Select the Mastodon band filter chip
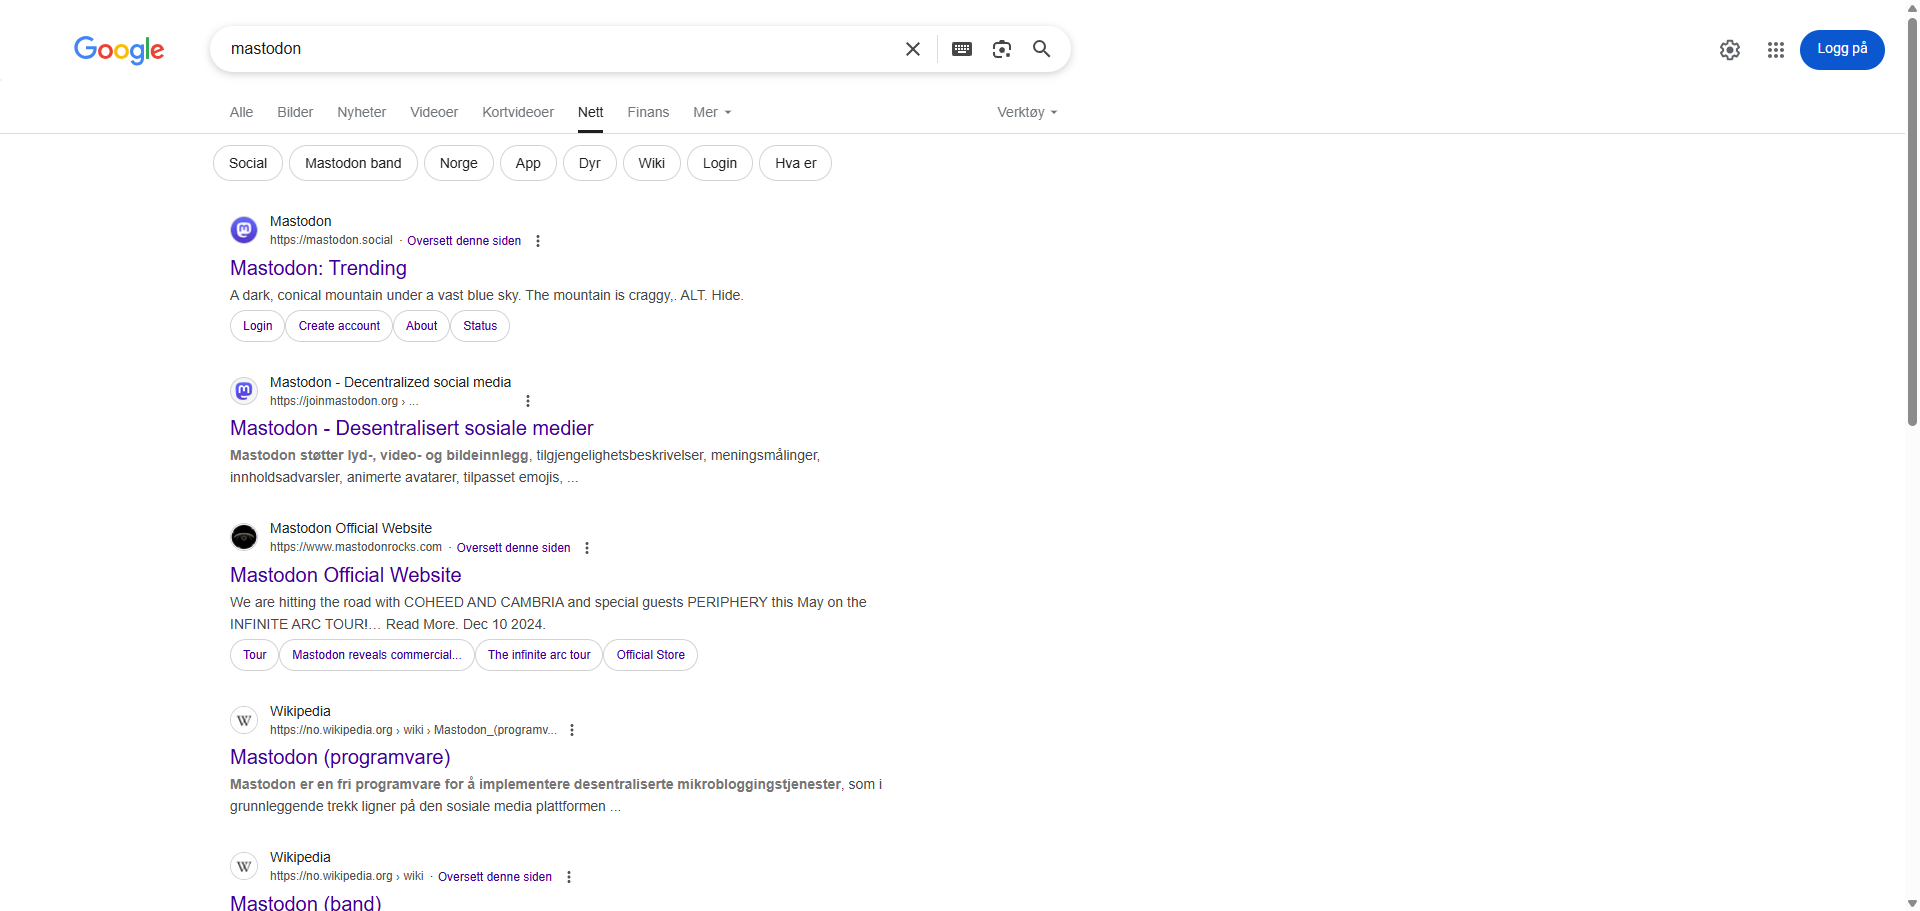 (353, 163)
